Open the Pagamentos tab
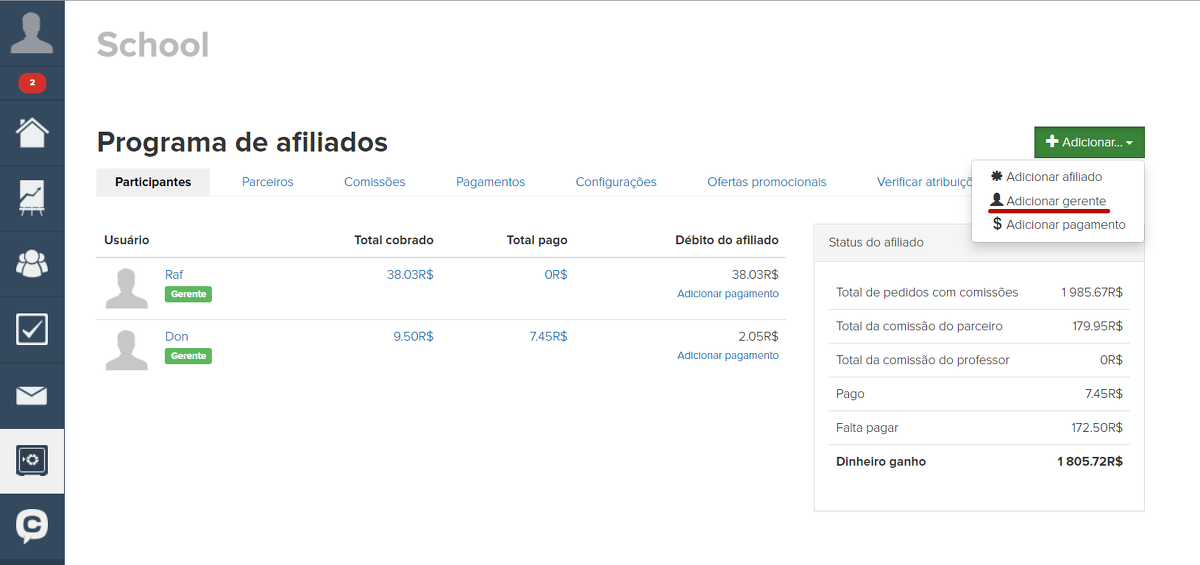 click(x=490, y=182)
